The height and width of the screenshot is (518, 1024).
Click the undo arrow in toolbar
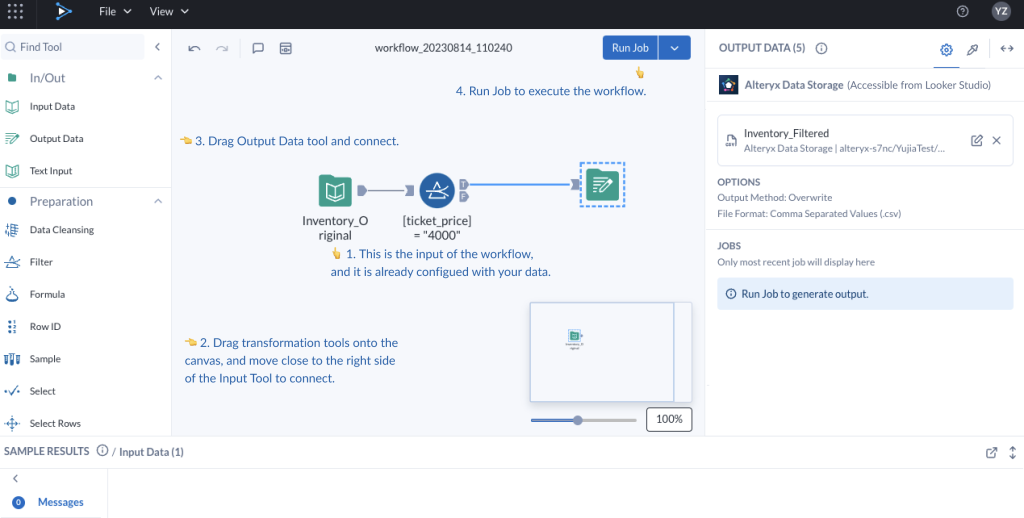[194, 48]
